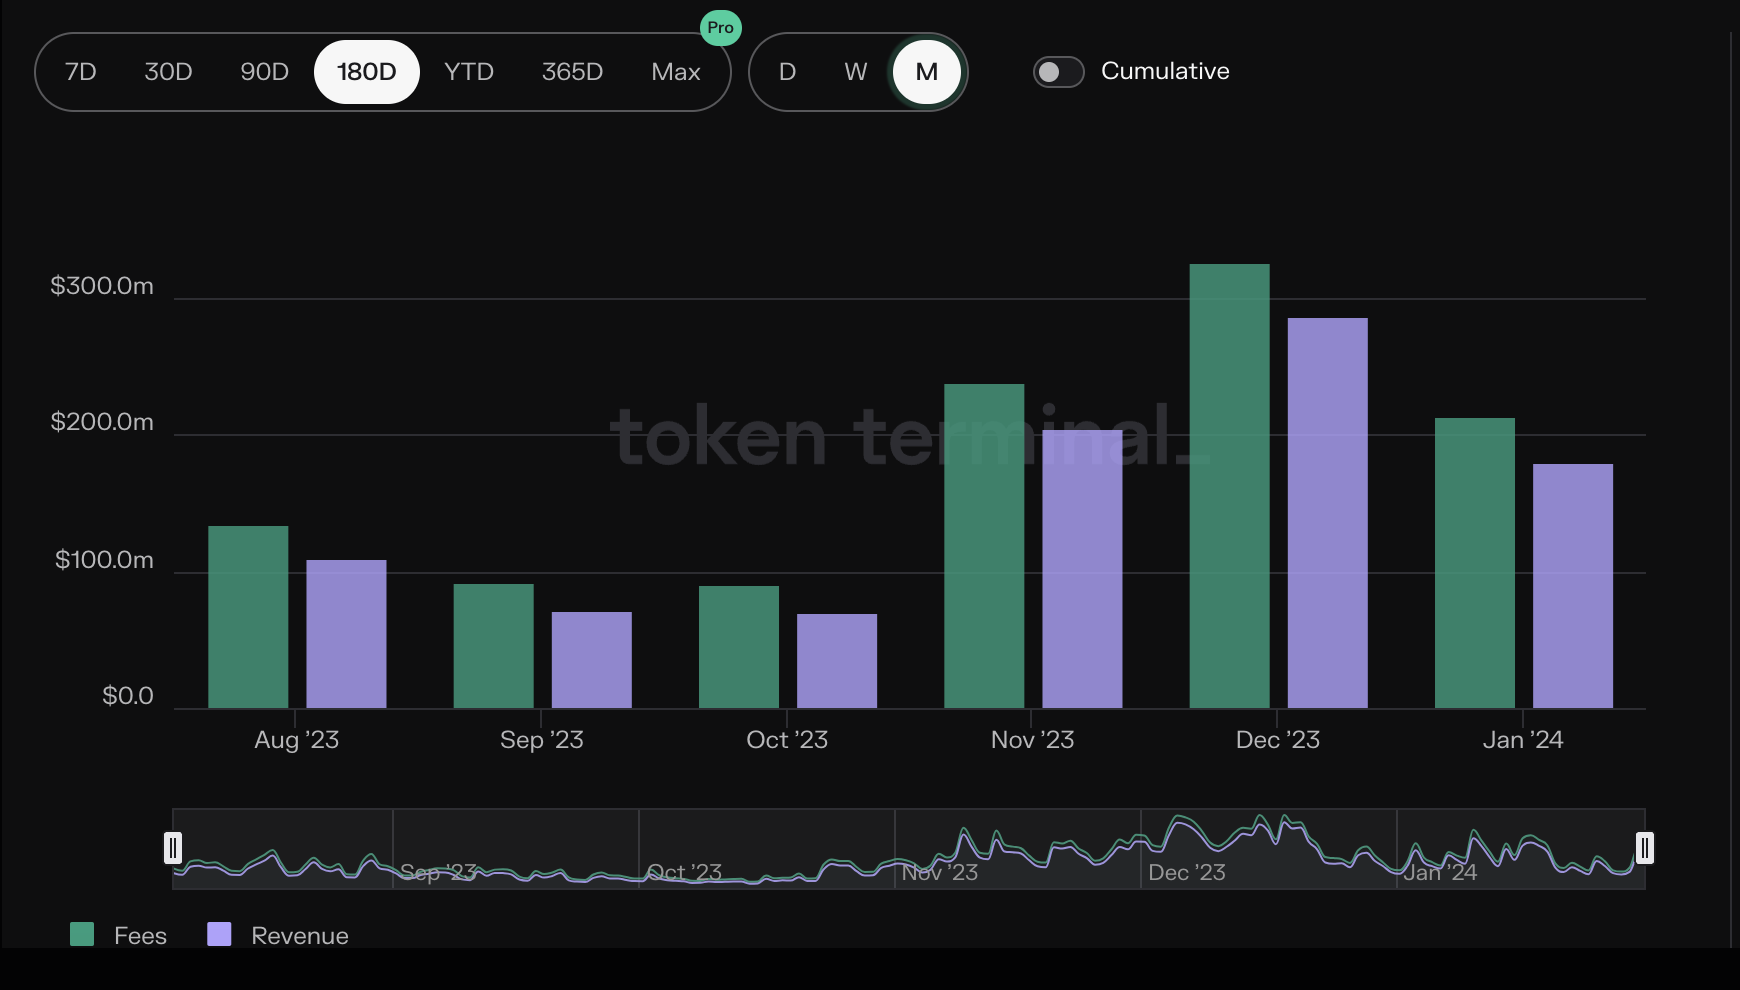This screenshot has width=1740, height=990.
Task: Select the 30D time range
Action: [x=167, y=71]
